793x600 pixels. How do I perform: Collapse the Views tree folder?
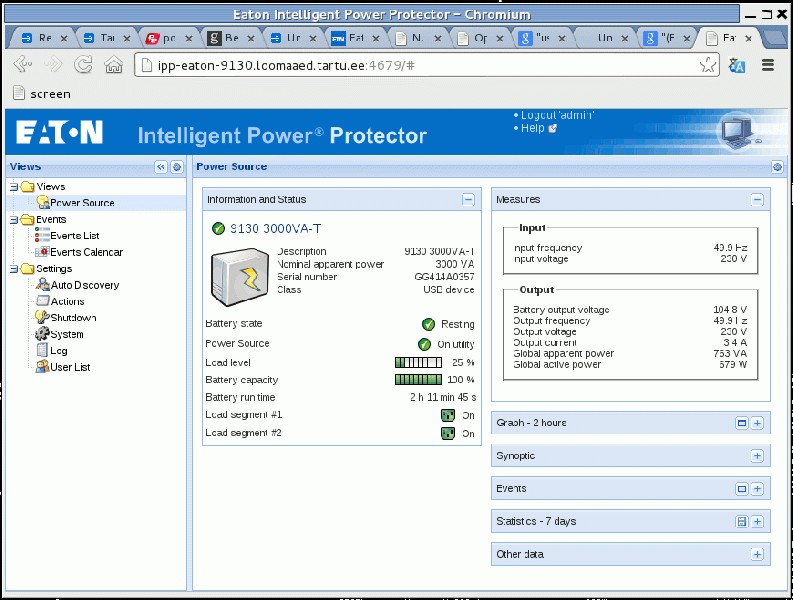14,187
